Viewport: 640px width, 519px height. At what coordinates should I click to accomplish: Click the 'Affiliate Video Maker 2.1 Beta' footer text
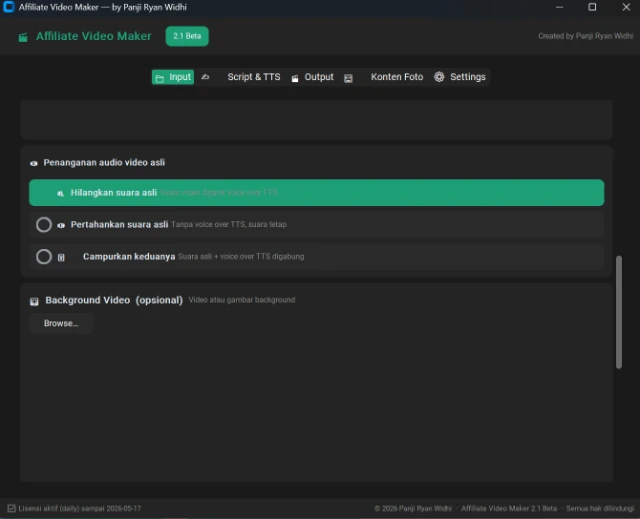coord(509,508)
